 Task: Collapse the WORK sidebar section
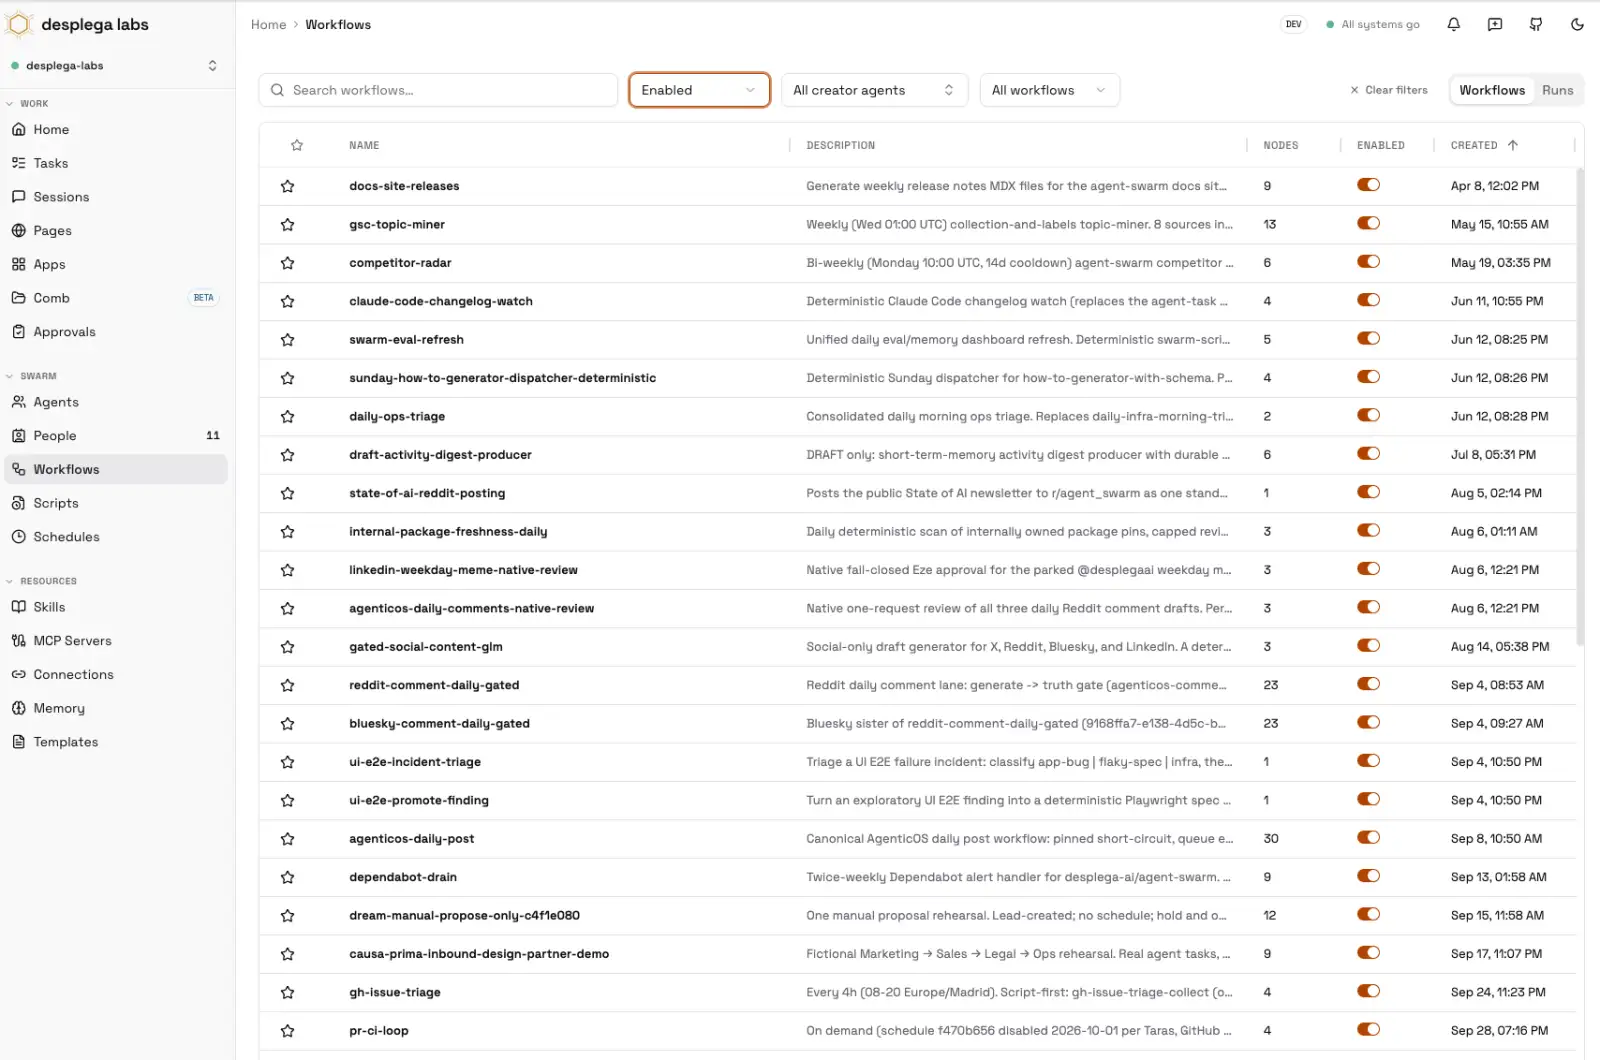(x=27, y=104)
